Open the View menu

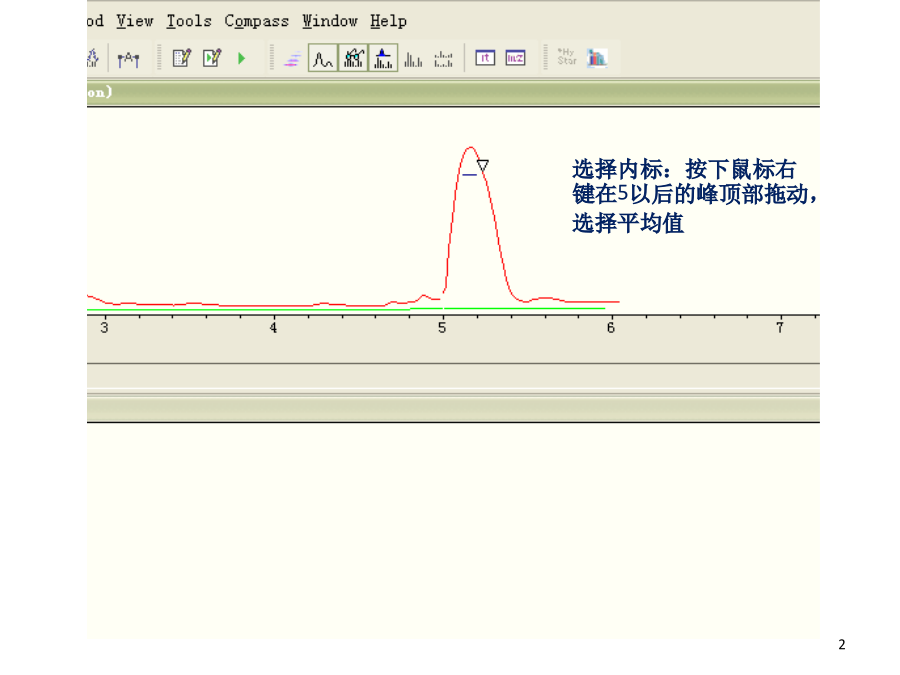tap(135, 21)
